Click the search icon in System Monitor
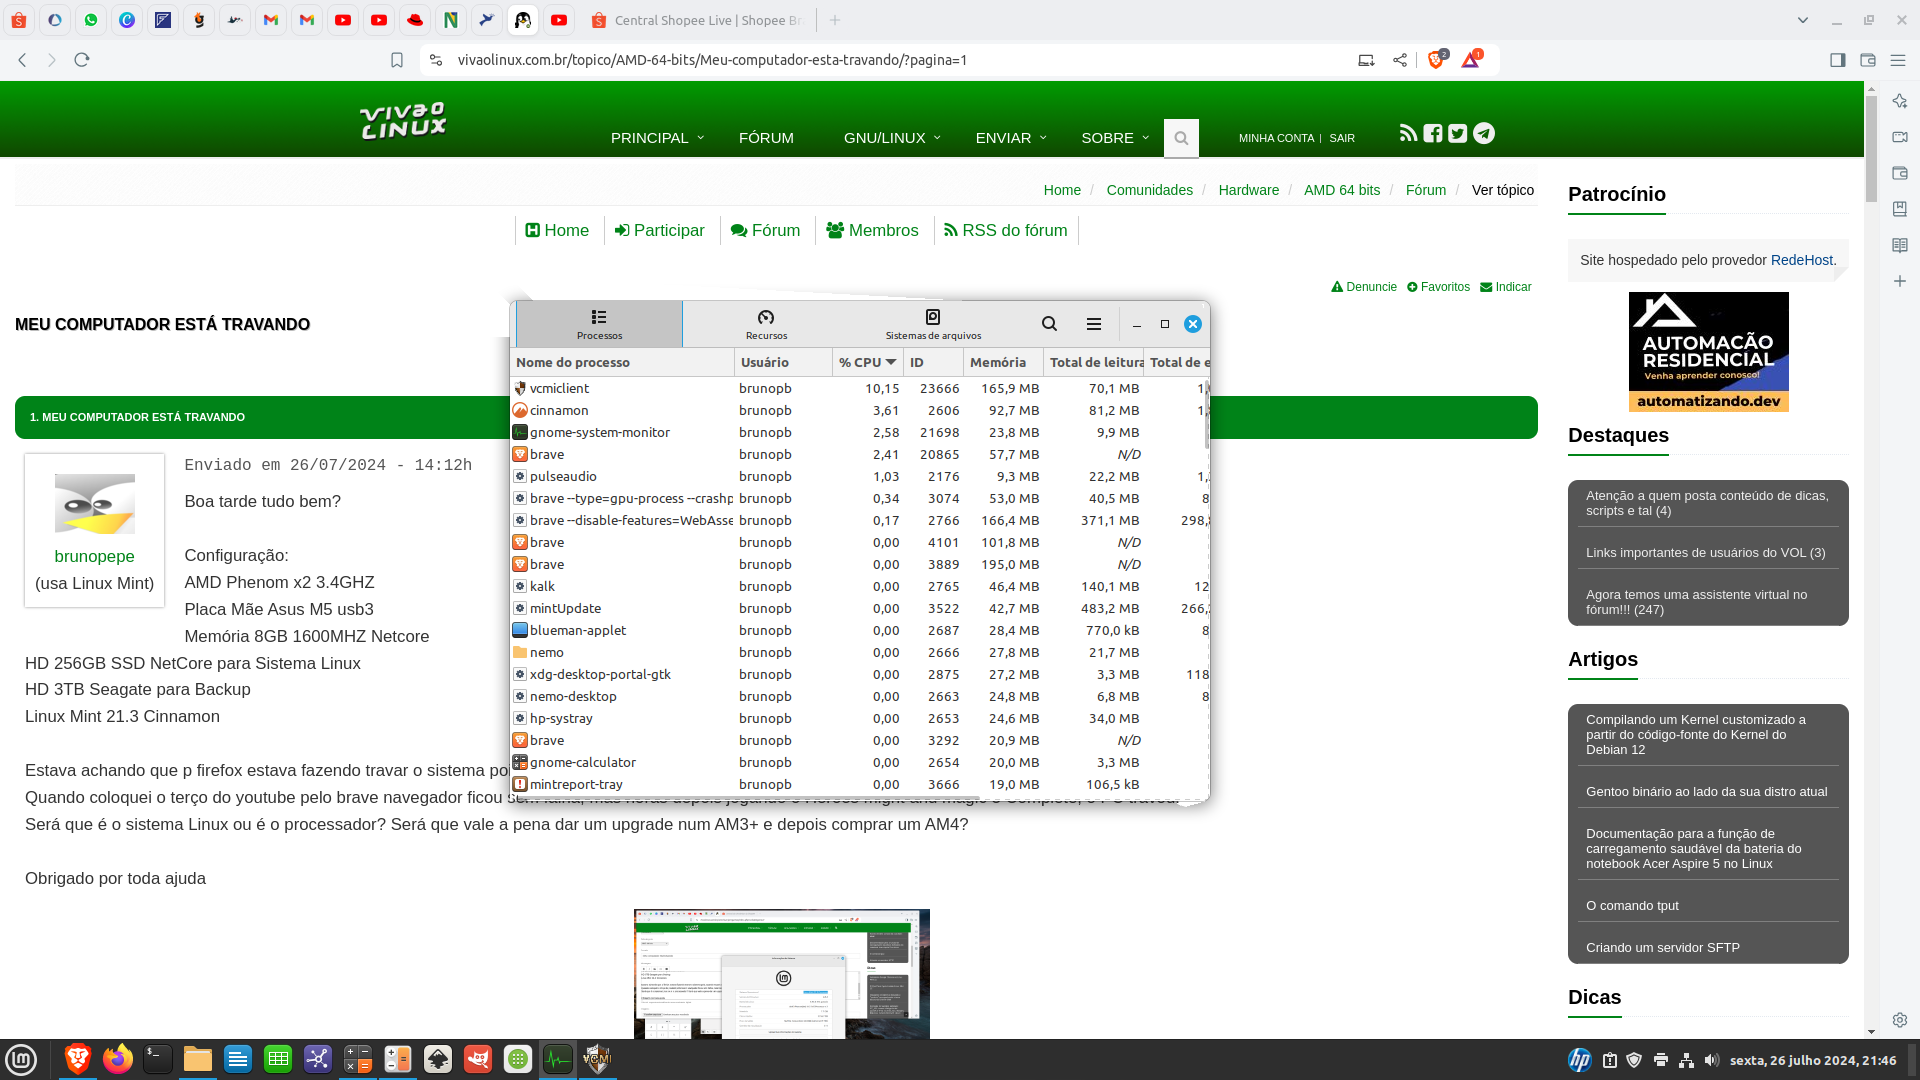 (x=1049, y=324)
